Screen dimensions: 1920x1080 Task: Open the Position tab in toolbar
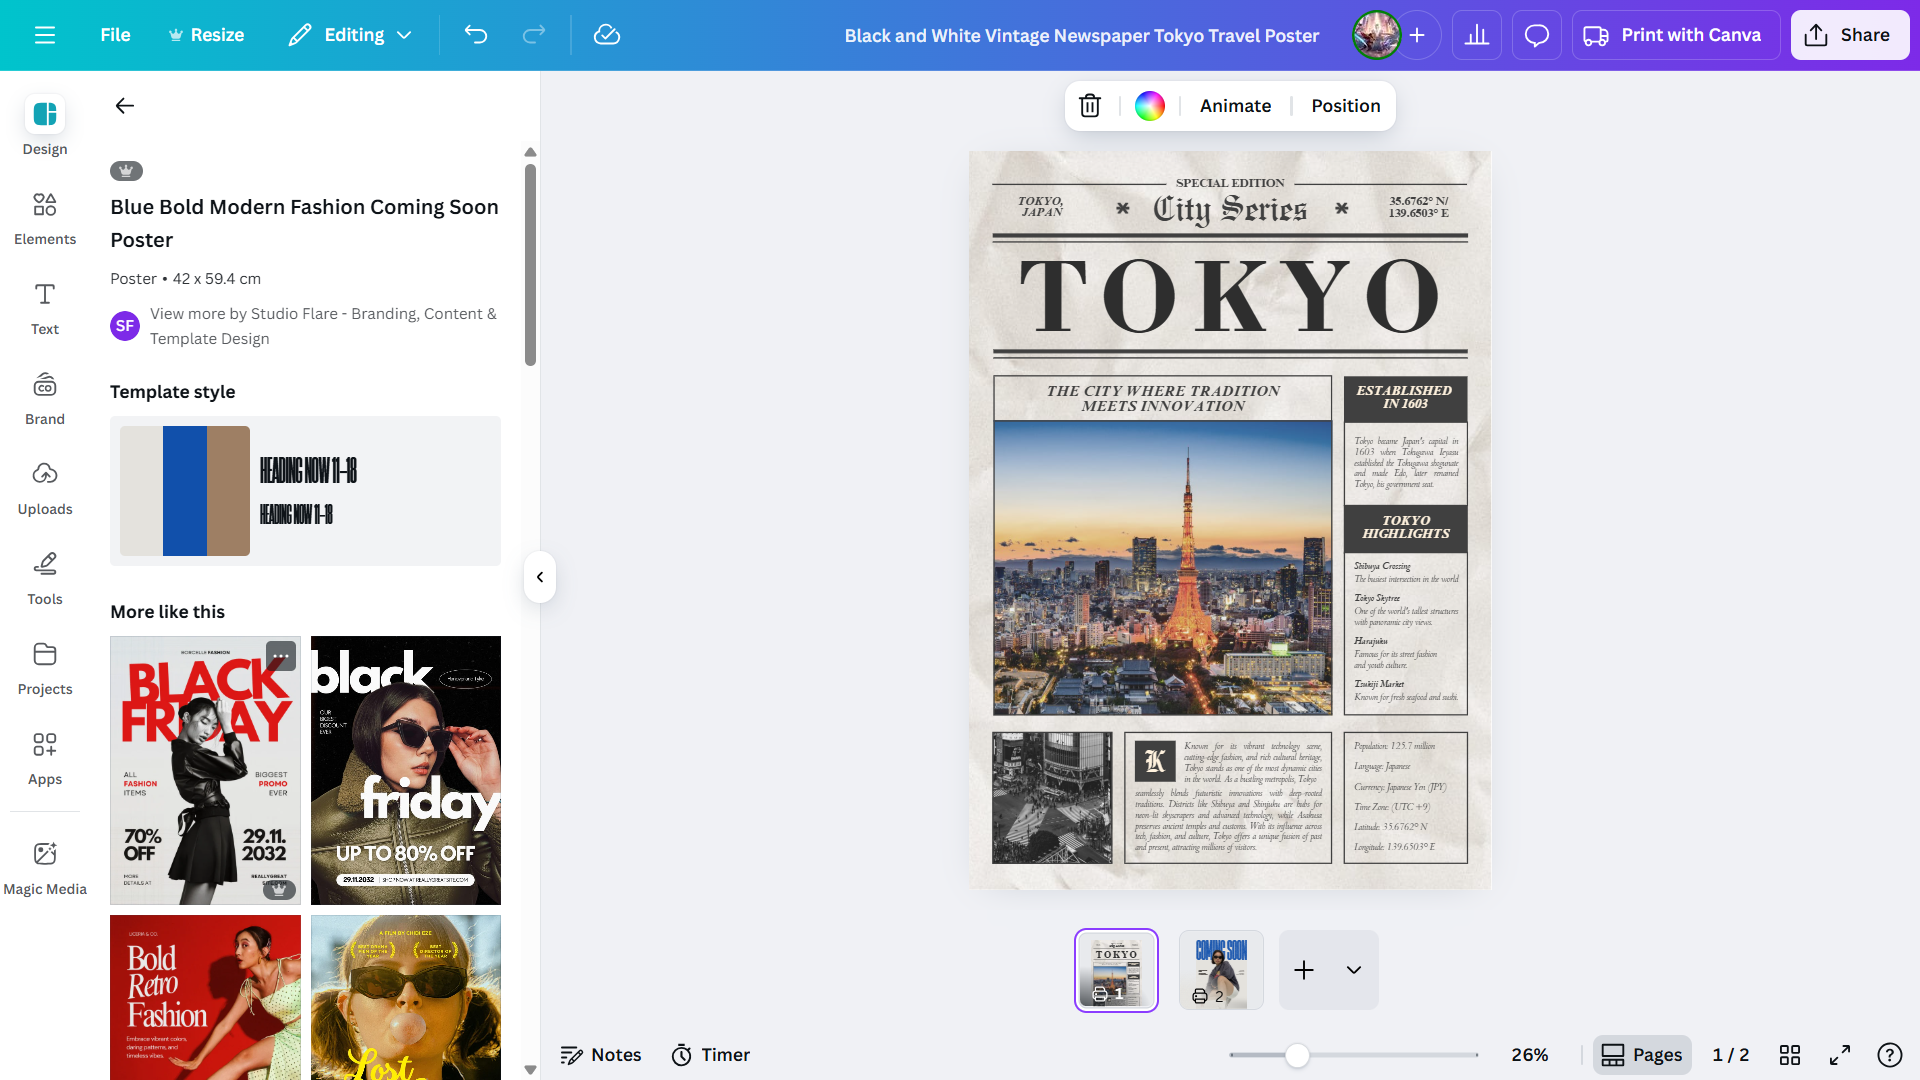pyautogui.click(x=1345, y=106)
